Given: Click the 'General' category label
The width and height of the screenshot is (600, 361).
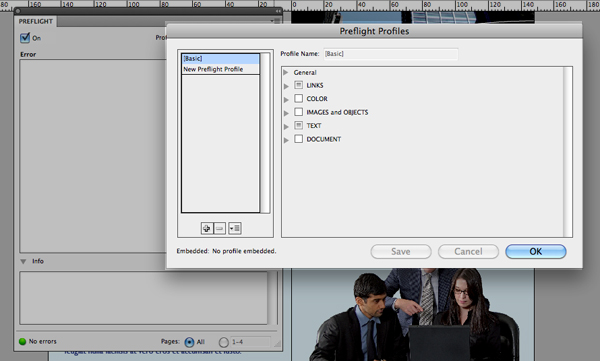Looking at the screenshot, I should point(305,72).
